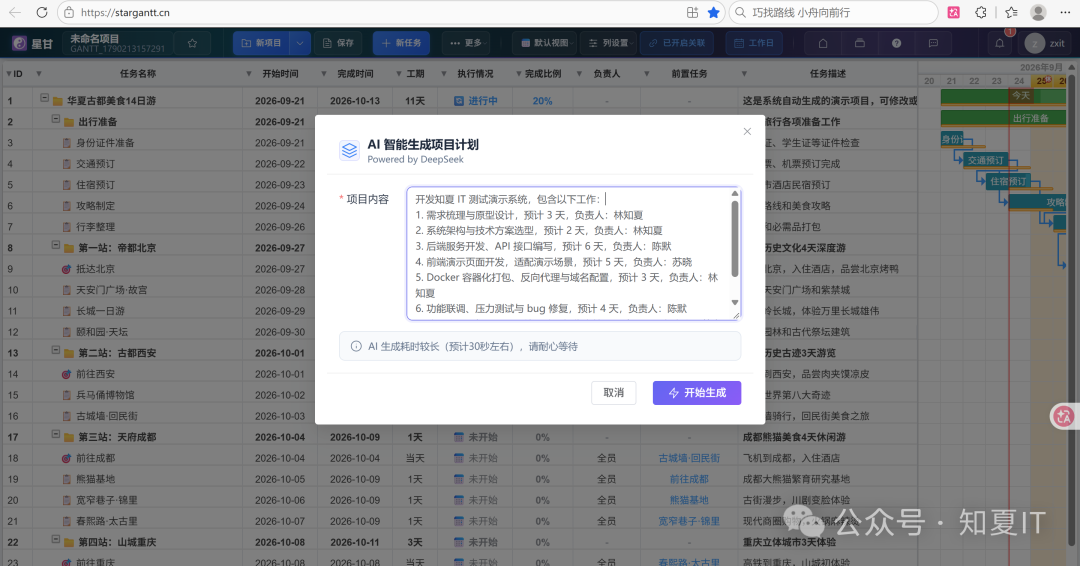Click the 进行中 status icon in row 1

(x=459, y=101)
